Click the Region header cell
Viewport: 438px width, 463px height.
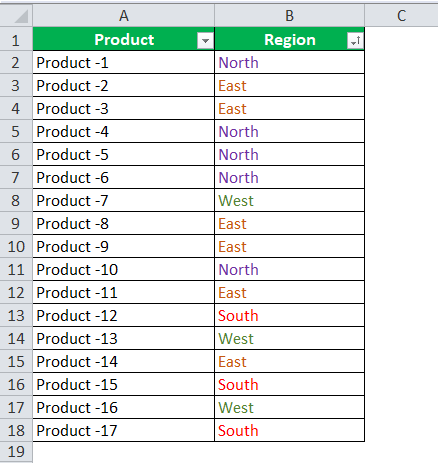pyautogui.click(x=290, y=39)
